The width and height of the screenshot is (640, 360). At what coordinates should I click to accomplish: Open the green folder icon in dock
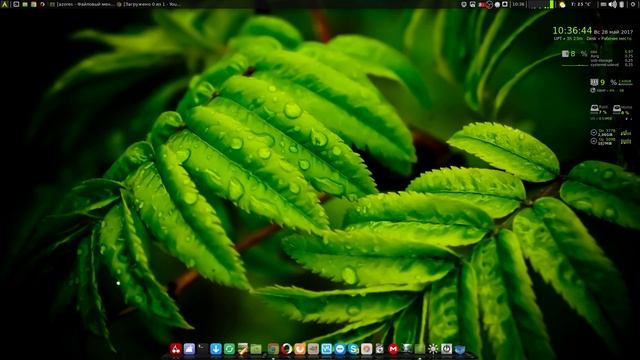[x=256, y=349]
